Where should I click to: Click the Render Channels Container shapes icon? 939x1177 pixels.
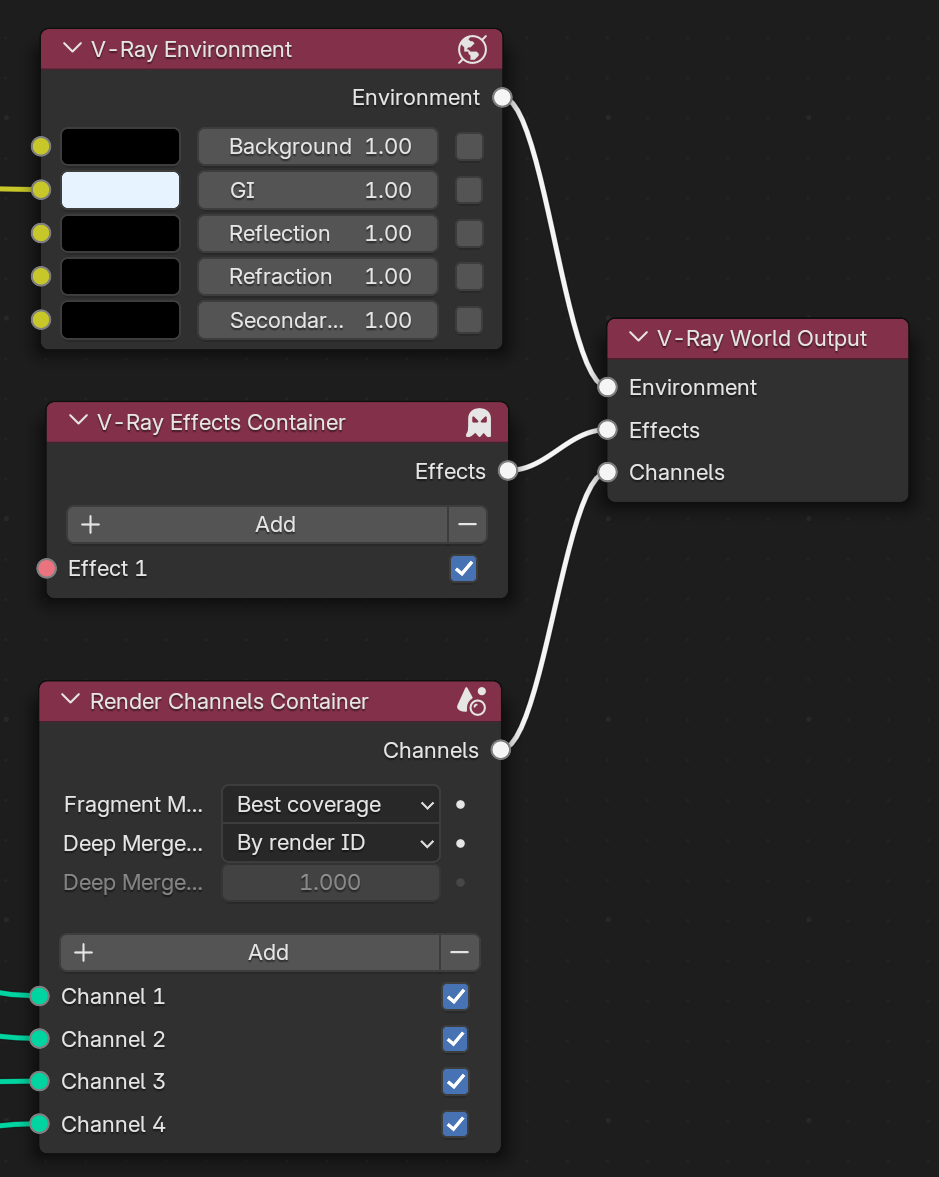(x=472, y=701)
